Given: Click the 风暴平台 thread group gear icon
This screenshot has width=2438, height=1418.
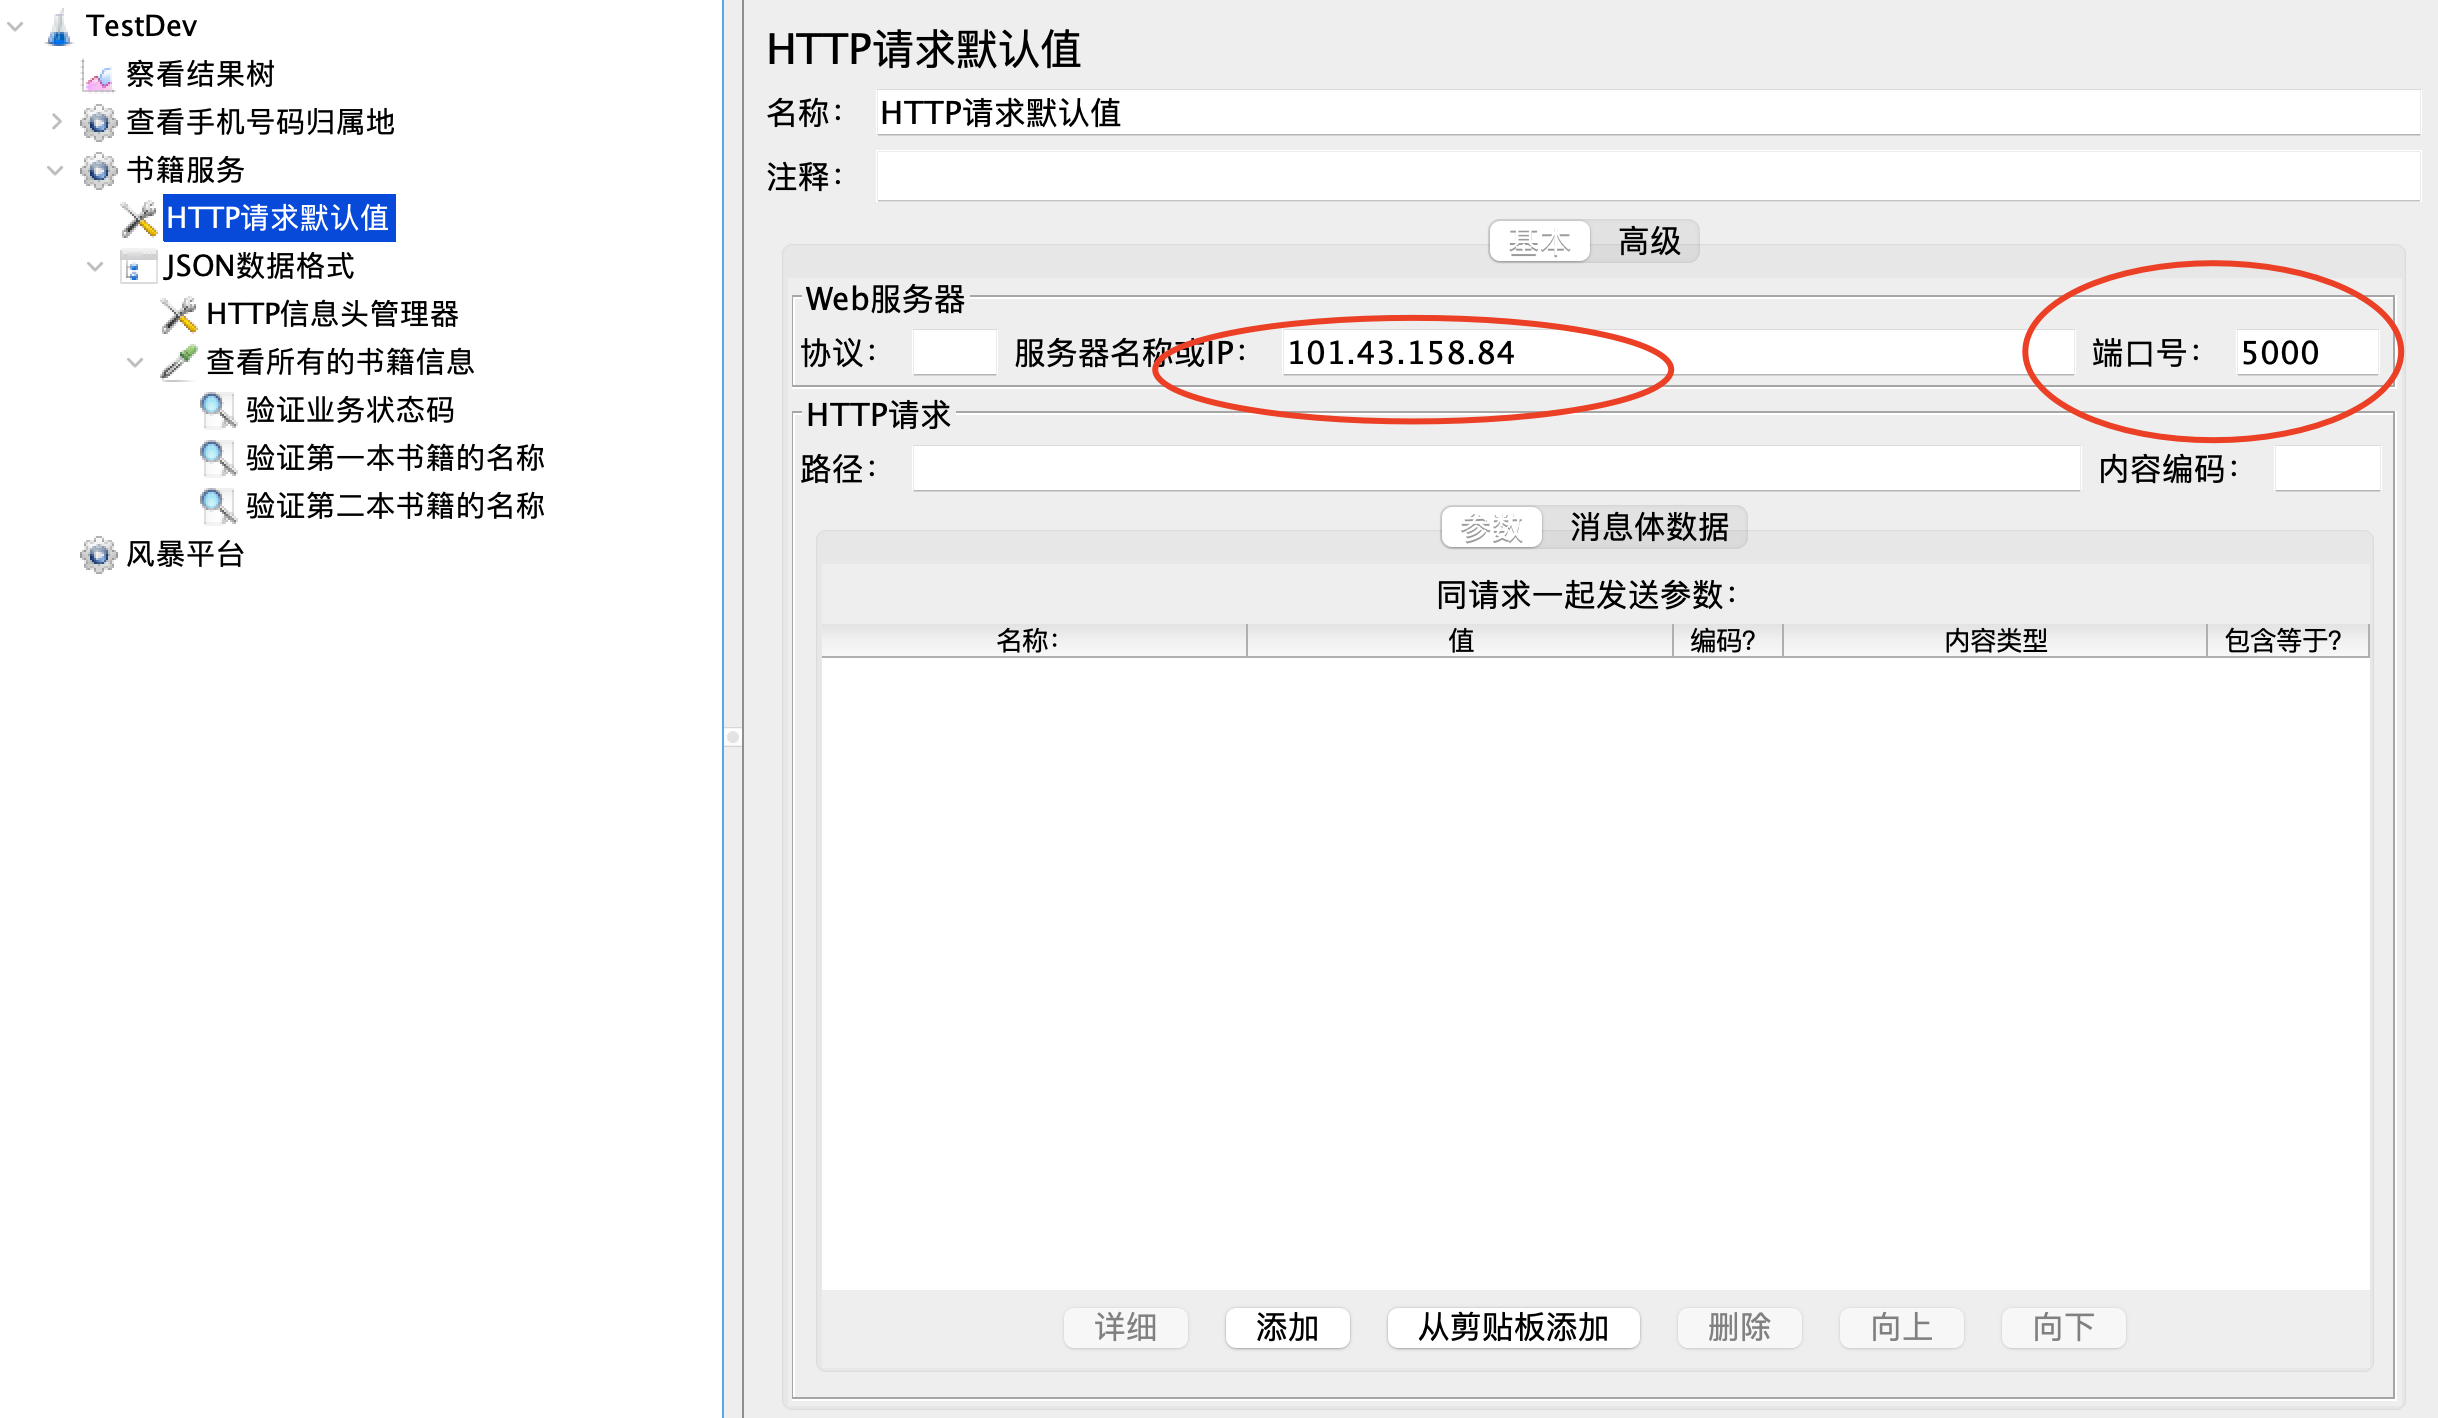Looking at the screenshot, I should click(98, 554).
